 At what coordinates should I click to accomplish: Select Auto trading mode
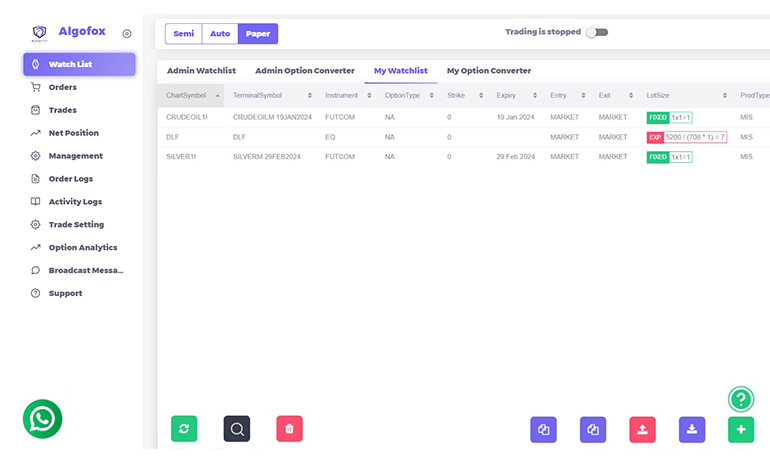tap(220, 33)
